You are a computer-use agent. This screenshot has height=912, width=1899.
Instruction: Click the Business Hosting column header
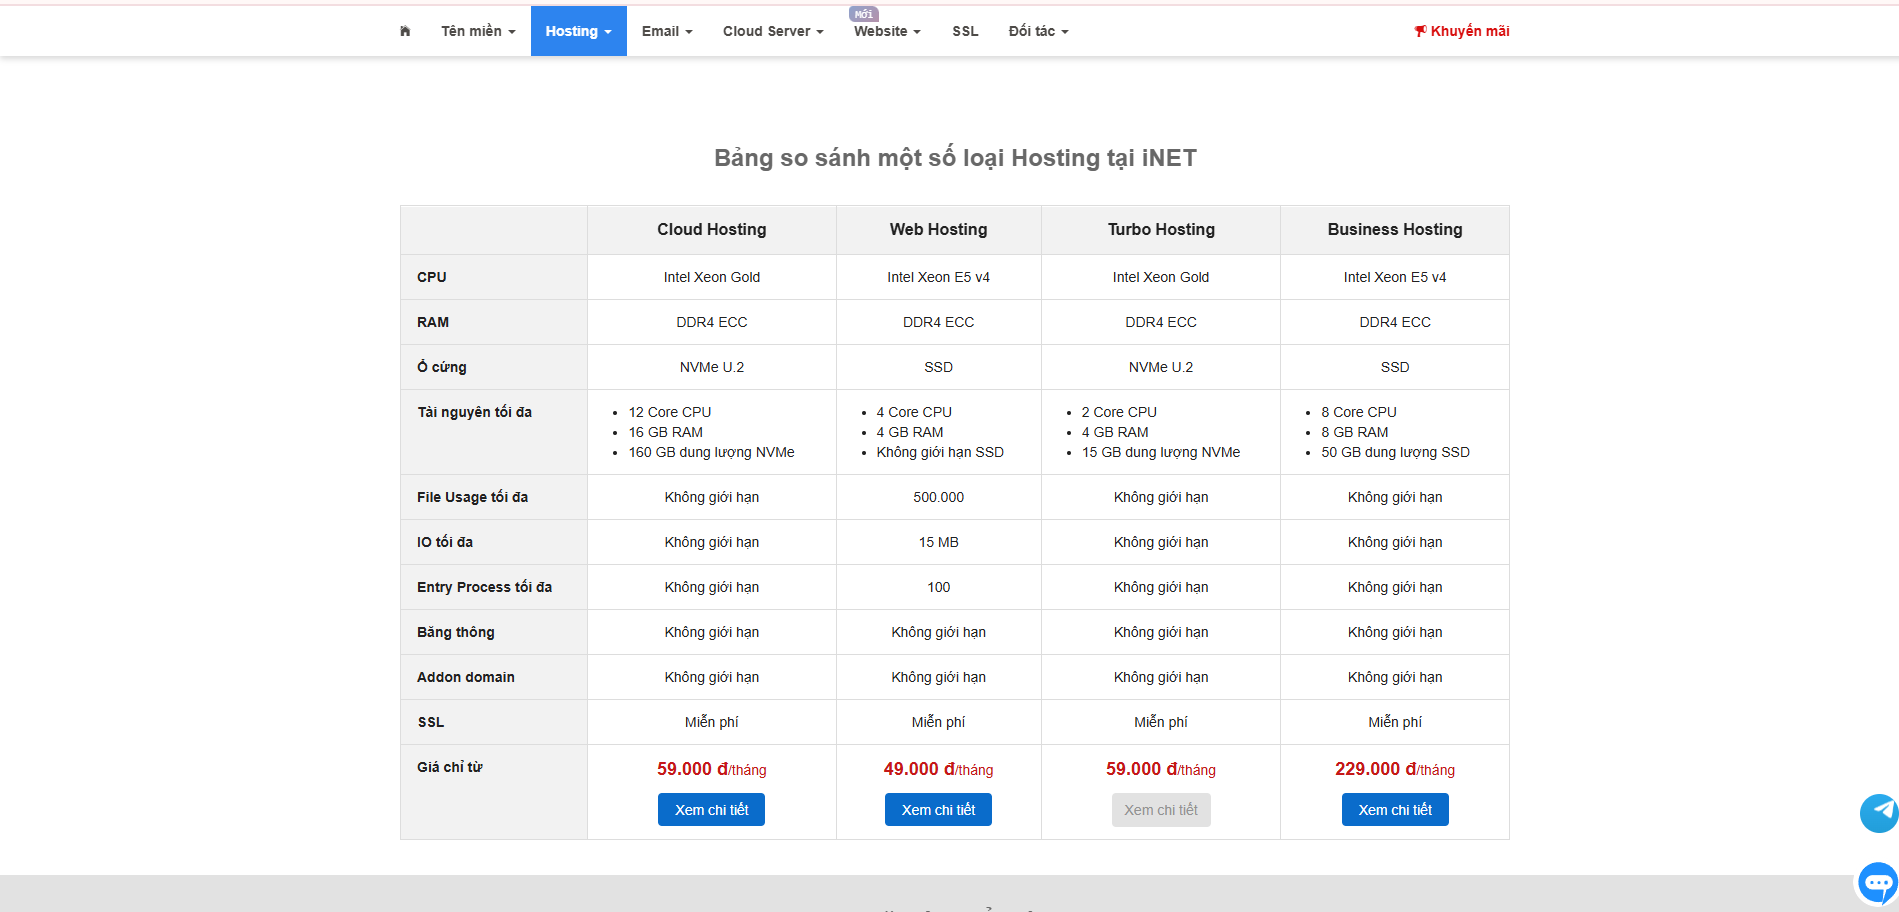click(1394, 230)
